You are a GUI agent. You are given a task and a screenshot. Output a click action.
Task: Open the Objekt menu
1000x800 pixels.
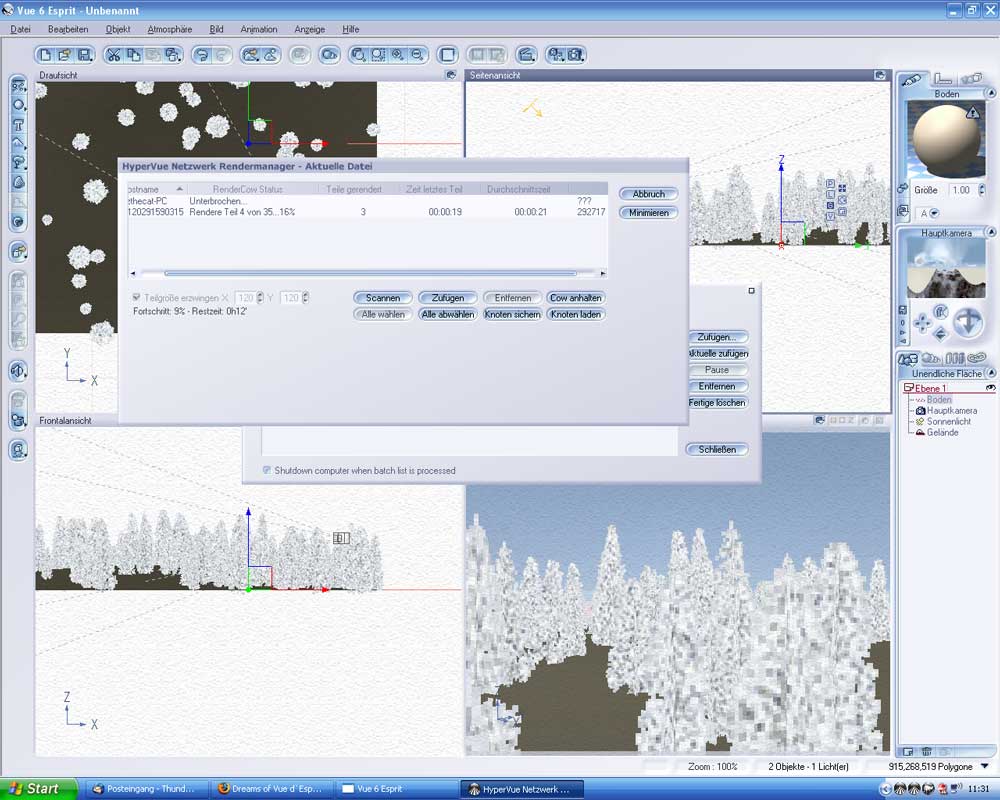coord(118,29)
